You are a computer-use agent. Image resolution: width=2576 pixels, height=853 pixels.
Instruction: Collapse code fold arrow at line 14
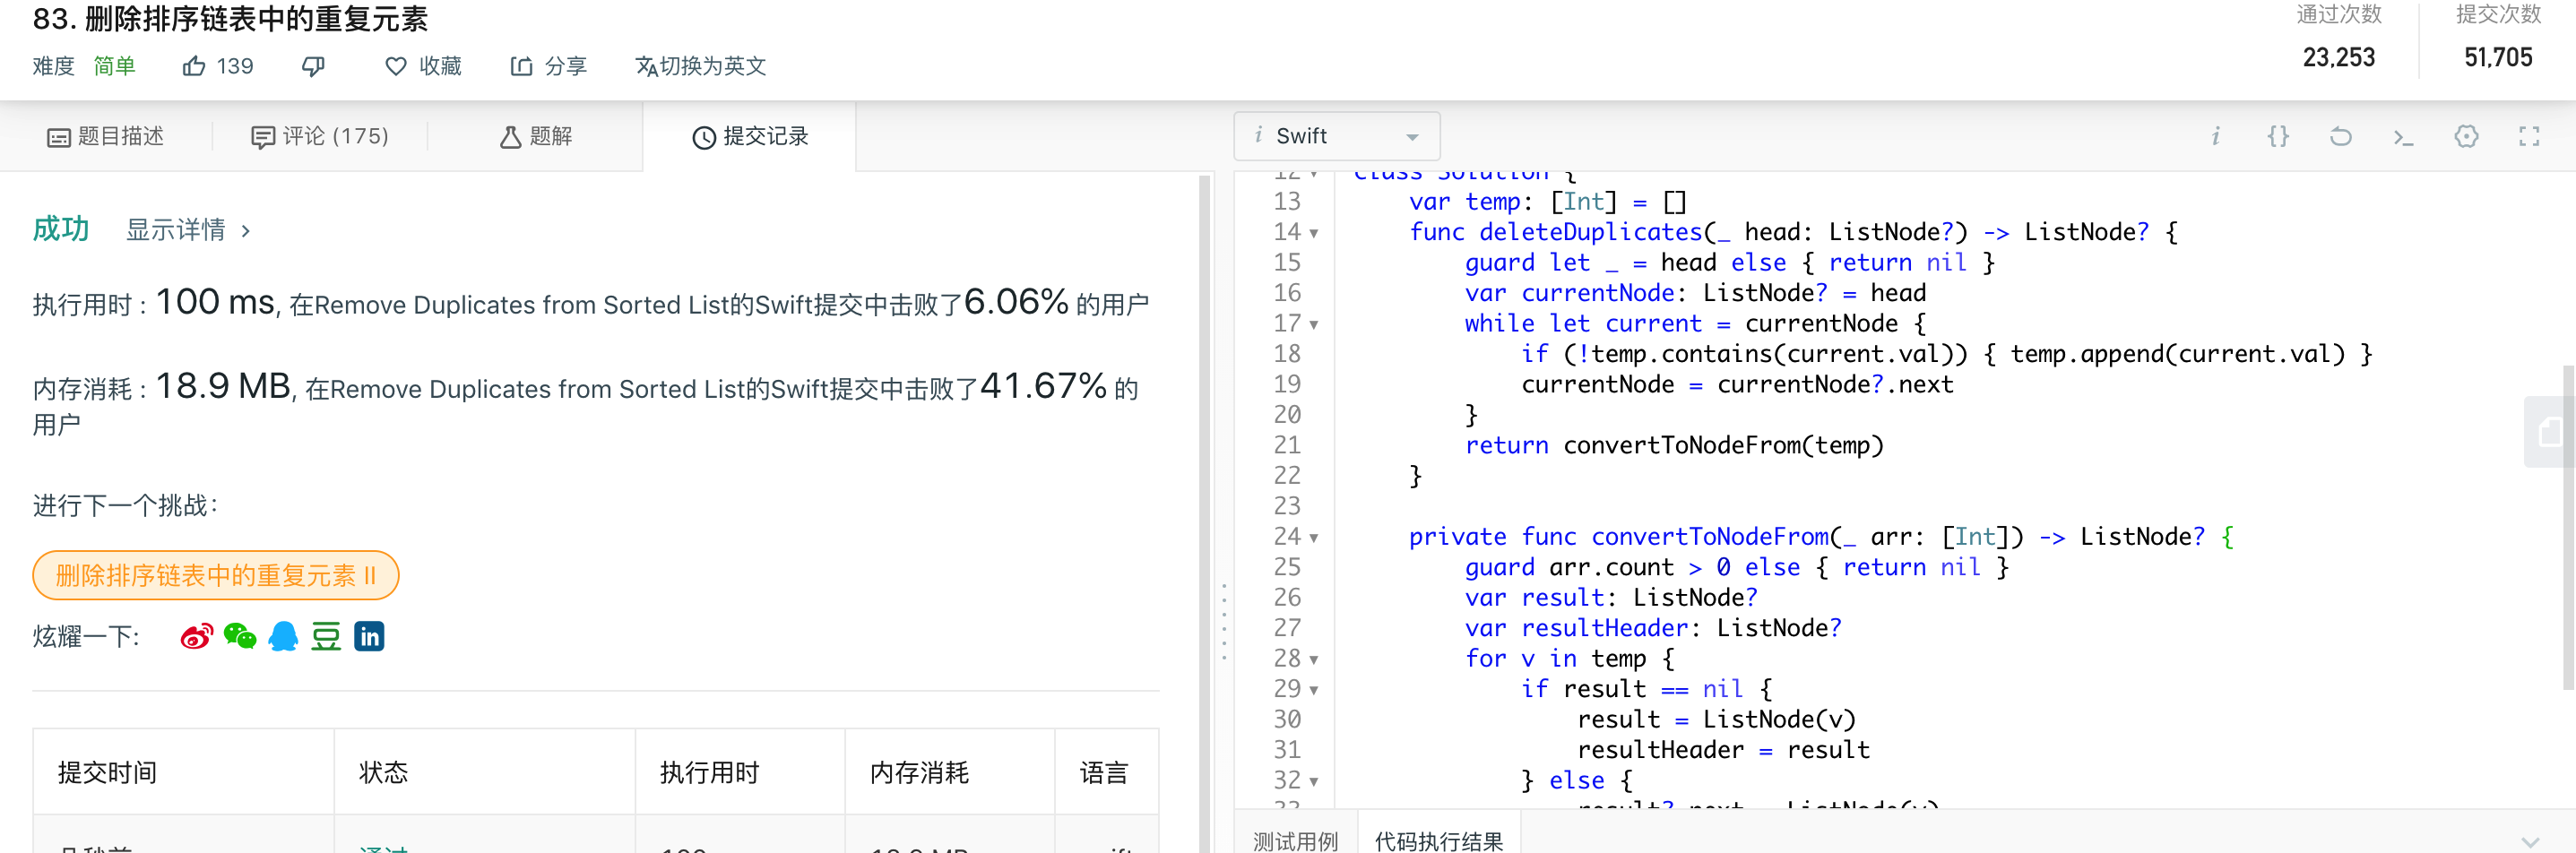coord(1314,233)
